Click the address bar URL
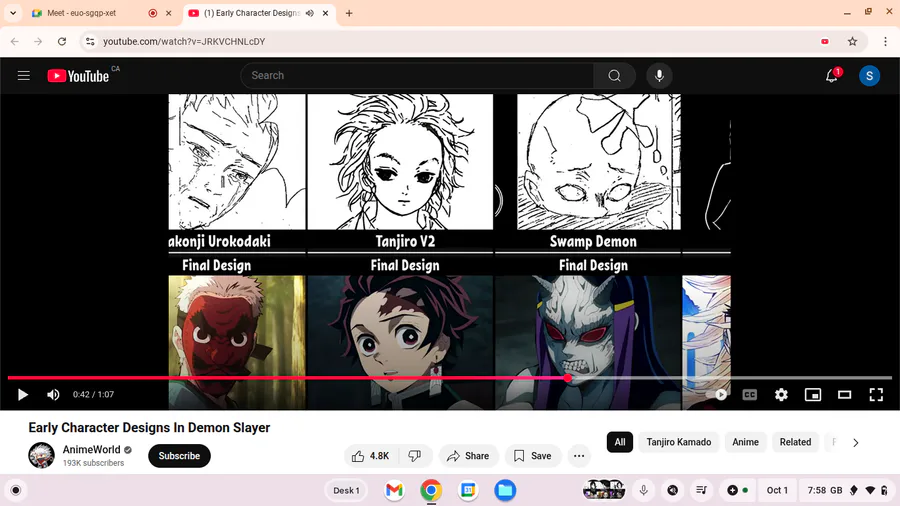The width and height of the screenshot is (900, 506). [x=184, y=41]
